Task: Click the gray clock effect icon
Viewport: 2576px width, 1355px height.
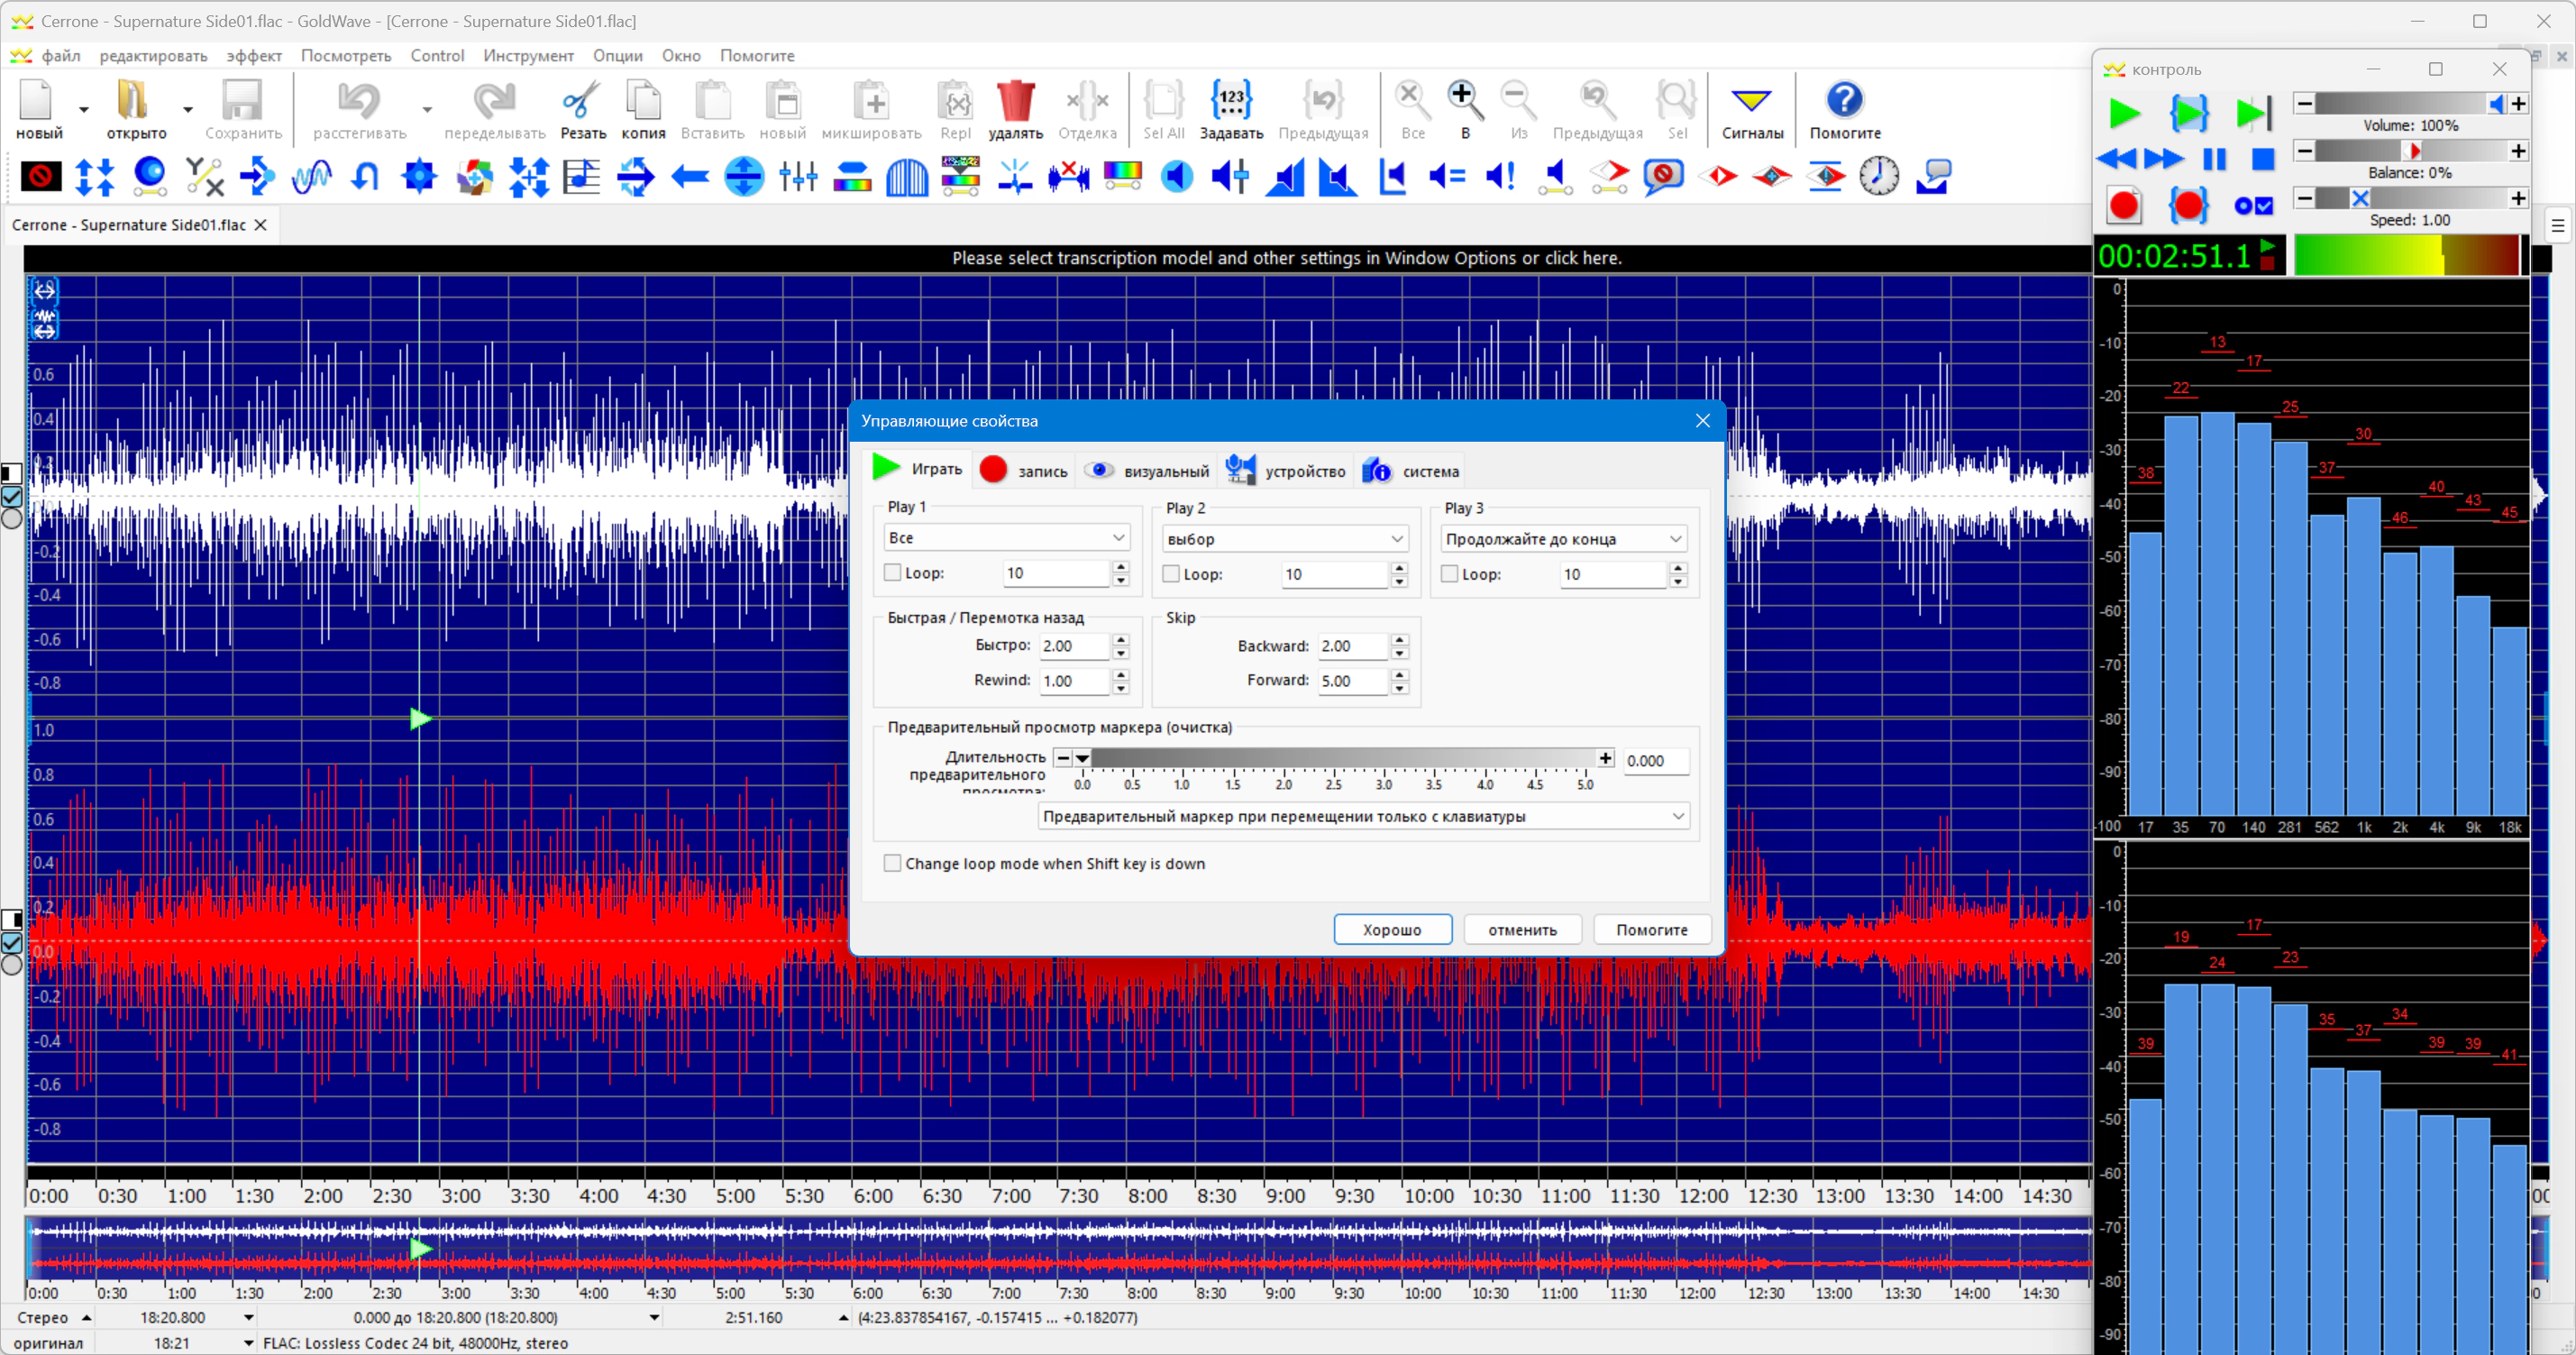Action: pyautogui.click(x=1879, y=177)
